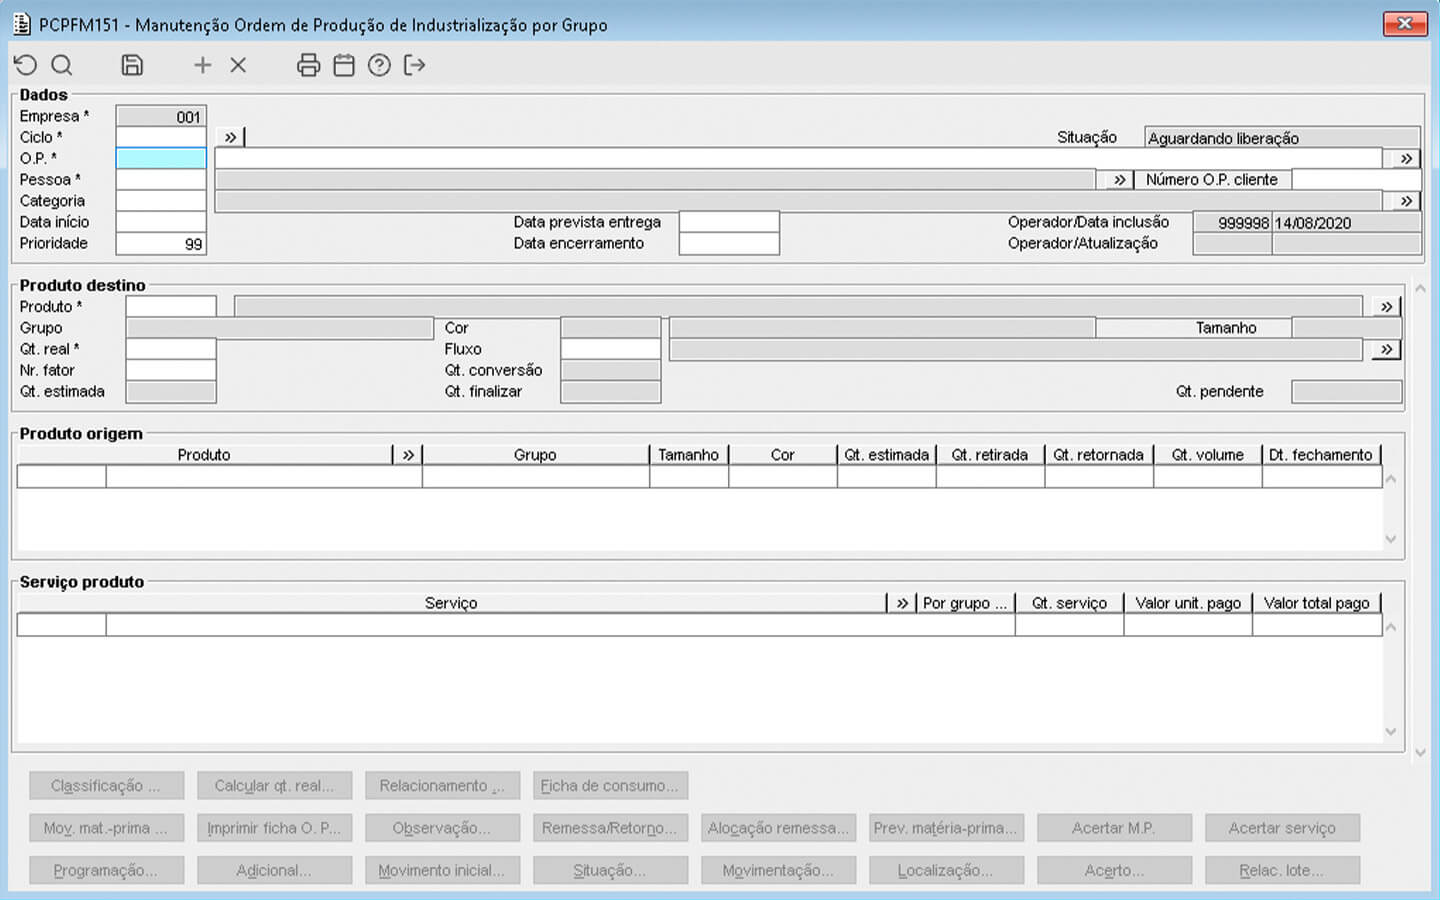
Task: Open the Produto destino lookup arrow
Action: pos(1386,307)
